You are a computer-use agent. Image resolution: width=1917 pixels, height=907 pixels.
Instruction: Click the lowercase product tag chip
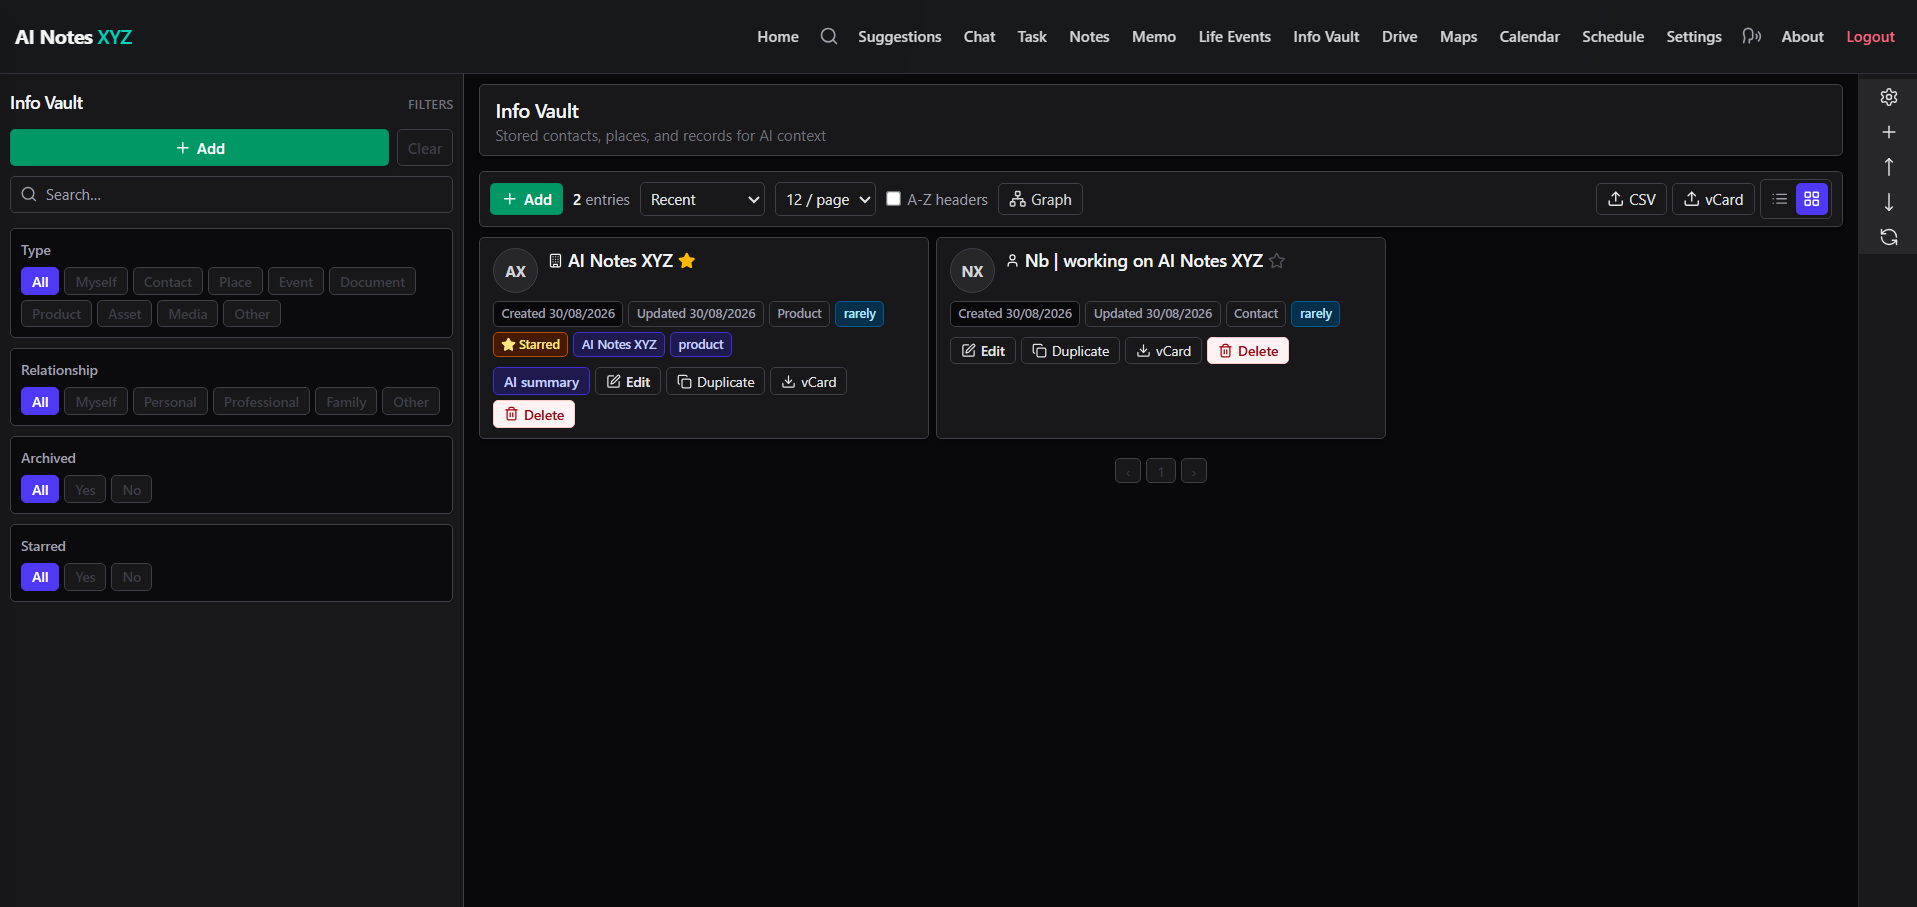701,345
